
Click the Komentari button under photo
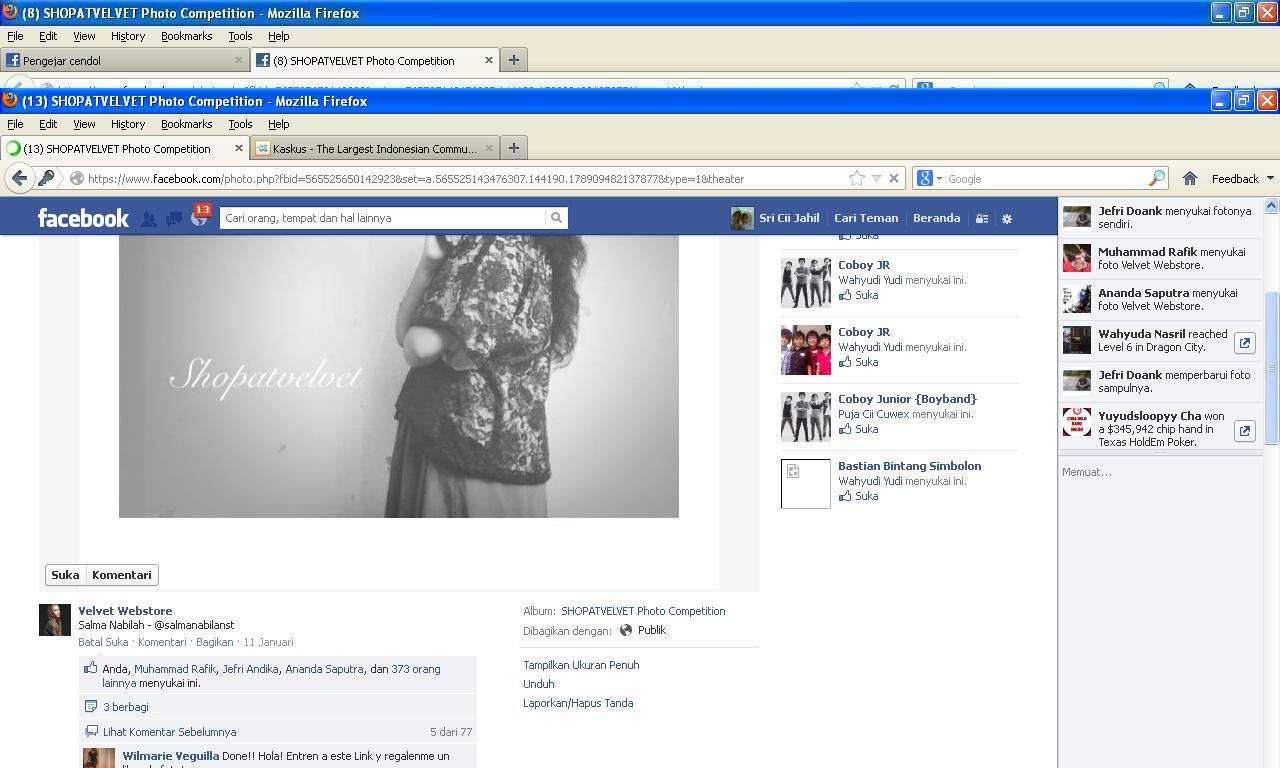point(122,575)
